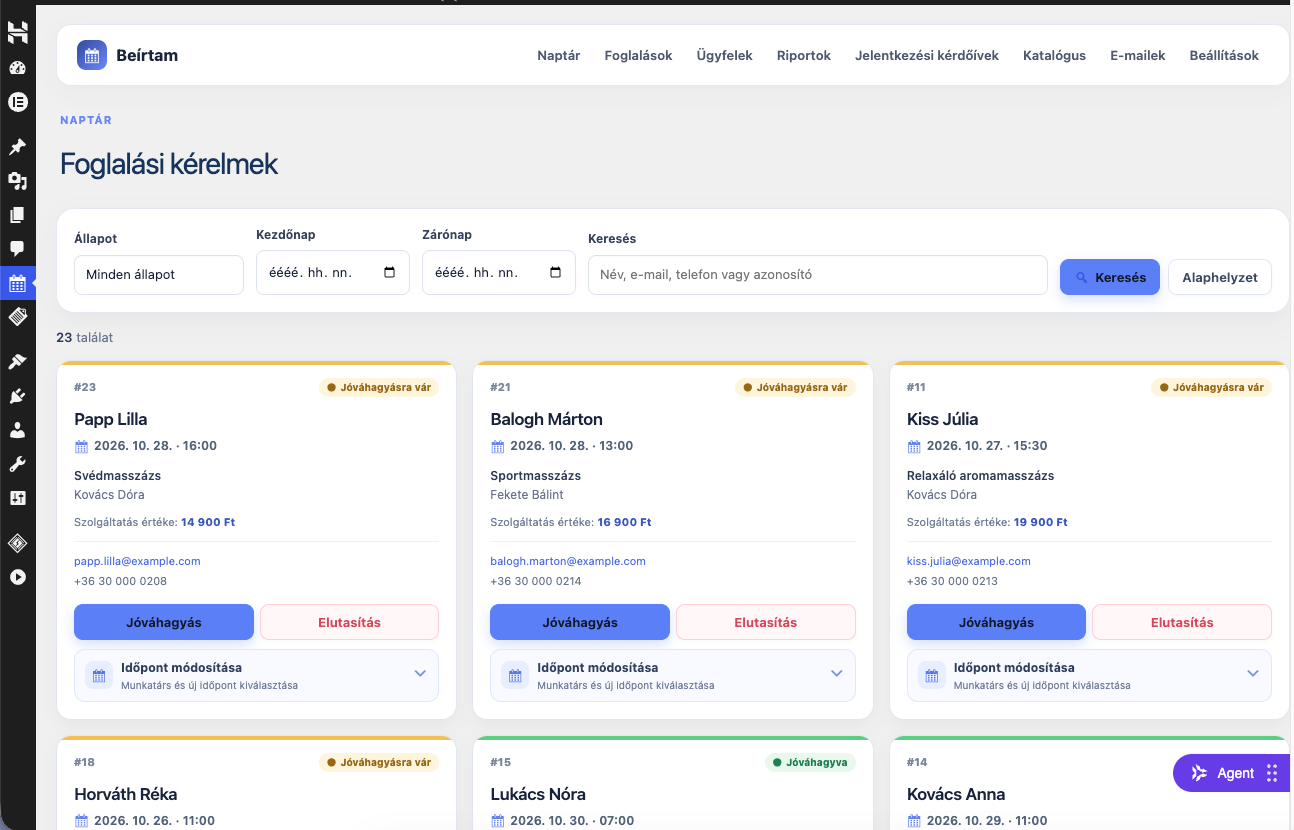This screenshot has height=830, width=1294.
Task: Open the E-mailek menu item
Action: (1138, 56)
